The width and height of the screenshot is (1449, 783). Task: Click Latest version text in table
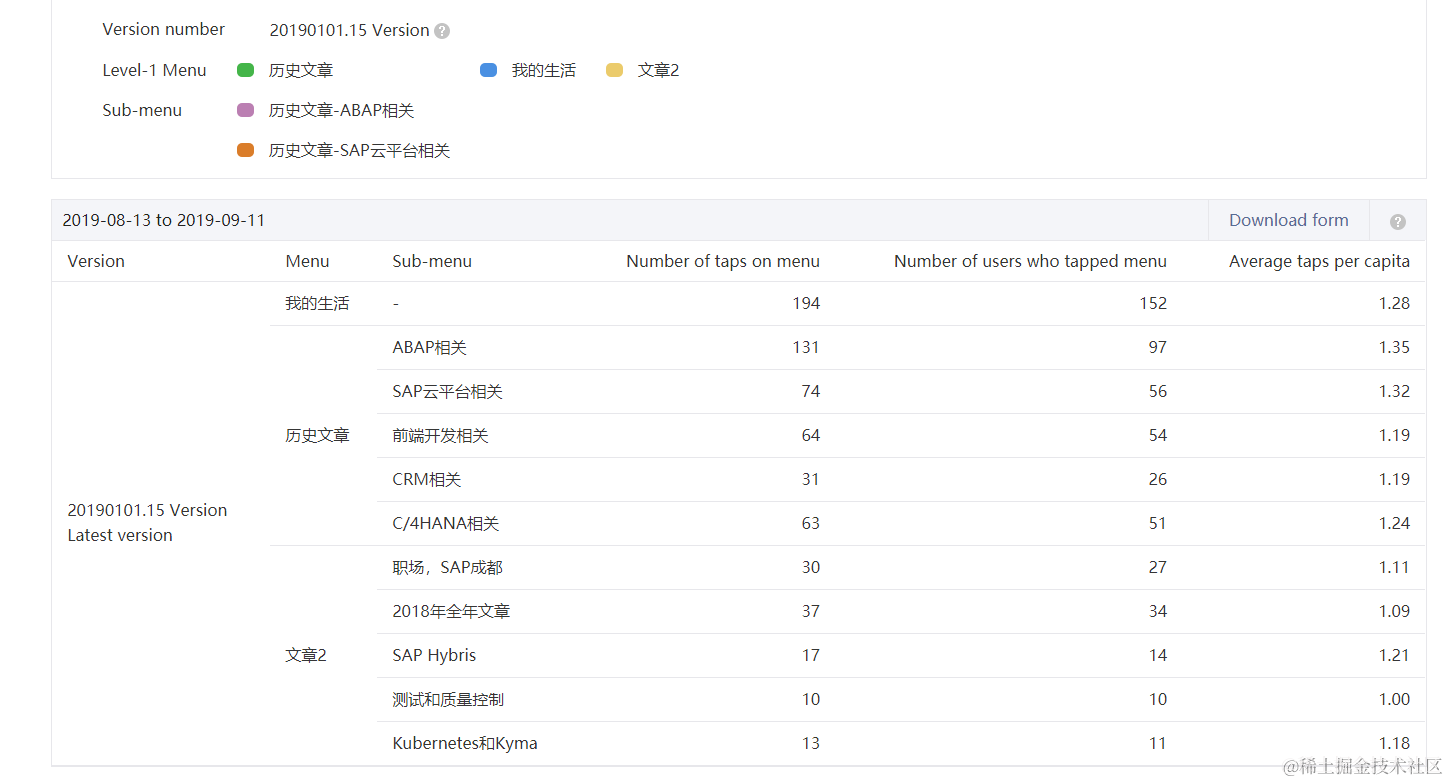120,535
